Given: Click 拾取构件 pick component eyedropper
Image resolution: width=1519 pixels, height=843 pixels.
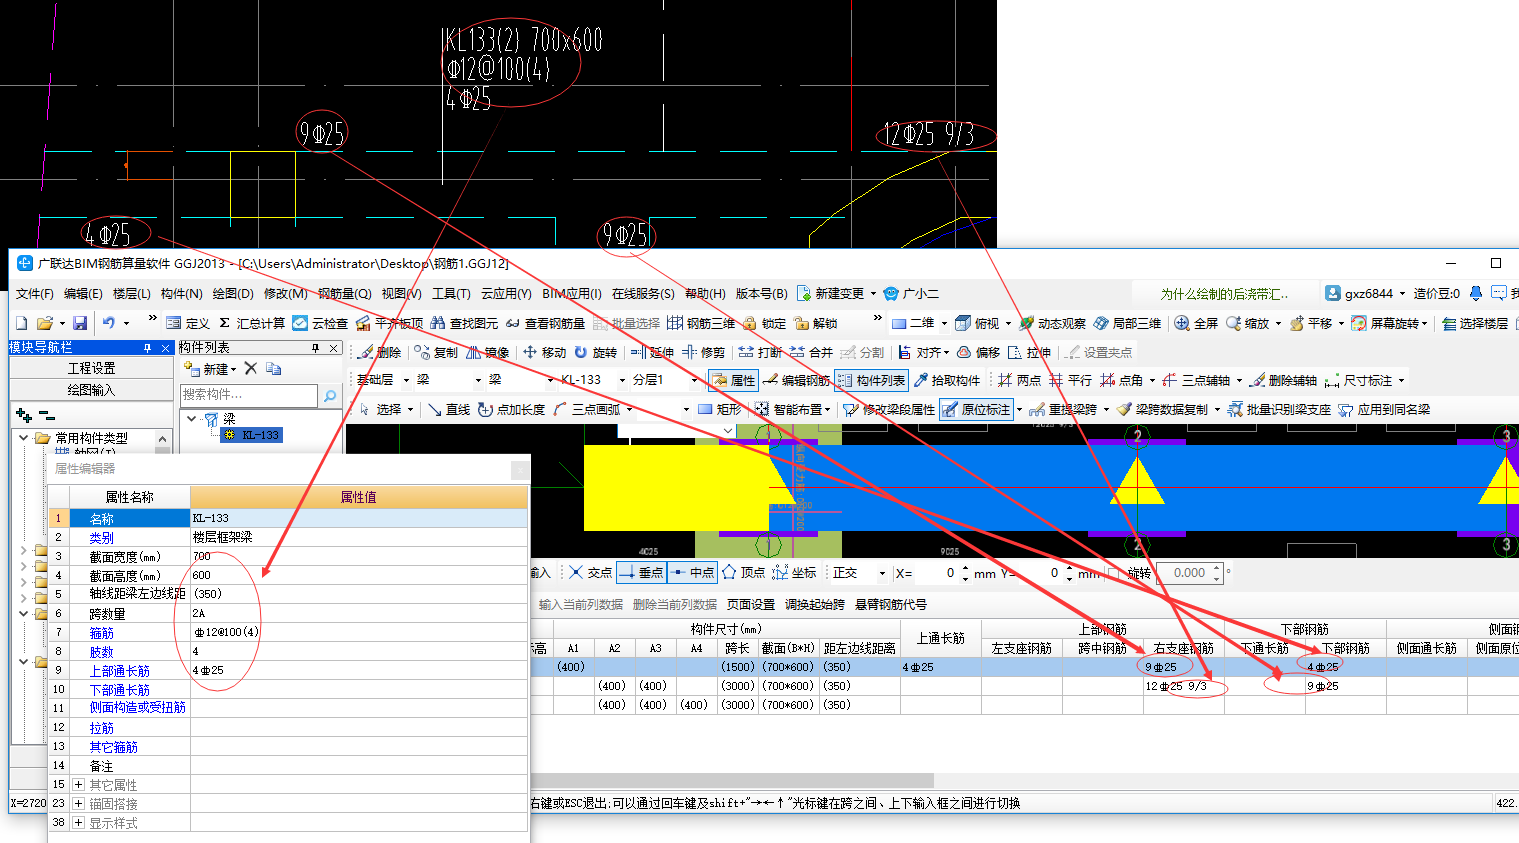Looking at the screenshot, I should 946,380.
